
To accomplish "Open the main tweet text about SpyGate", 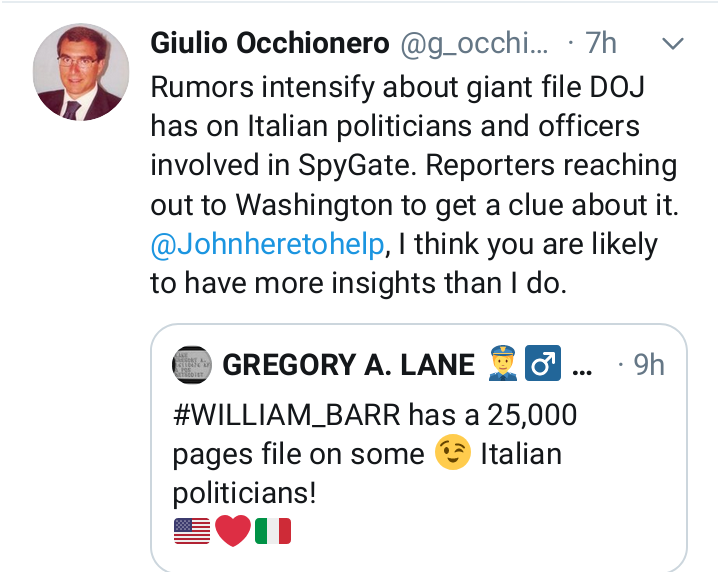I will pos(400,125).
